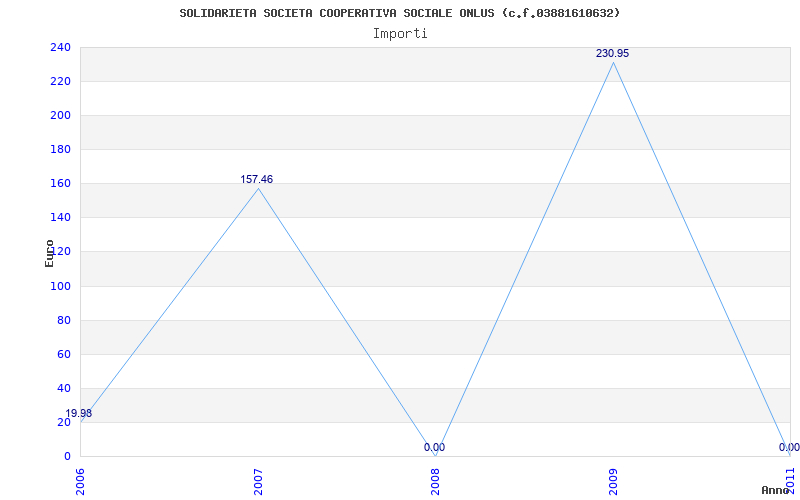Click the 0.00 label above 2008
800x500 pixels.
click(434, 447)
